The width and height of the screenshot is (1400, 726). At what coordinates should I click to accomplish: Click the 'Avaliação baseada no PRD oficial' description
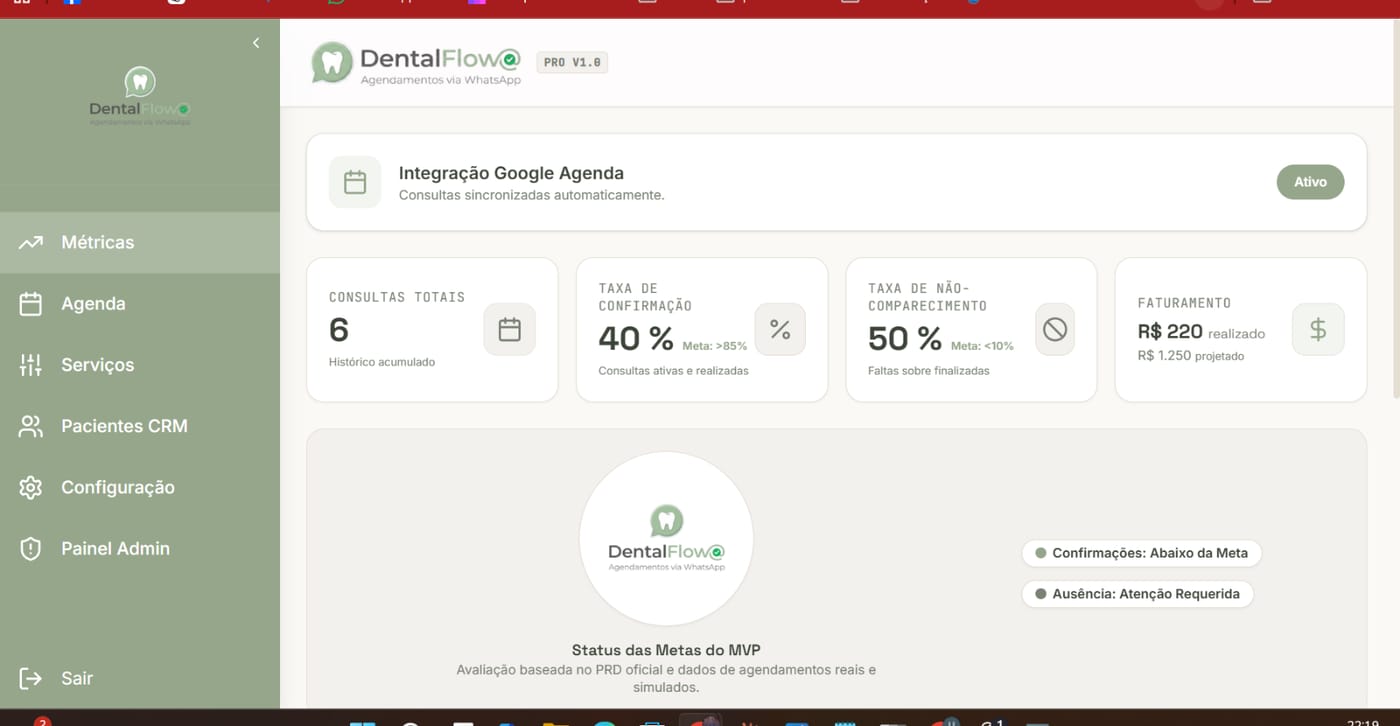[x=666, y=678]
